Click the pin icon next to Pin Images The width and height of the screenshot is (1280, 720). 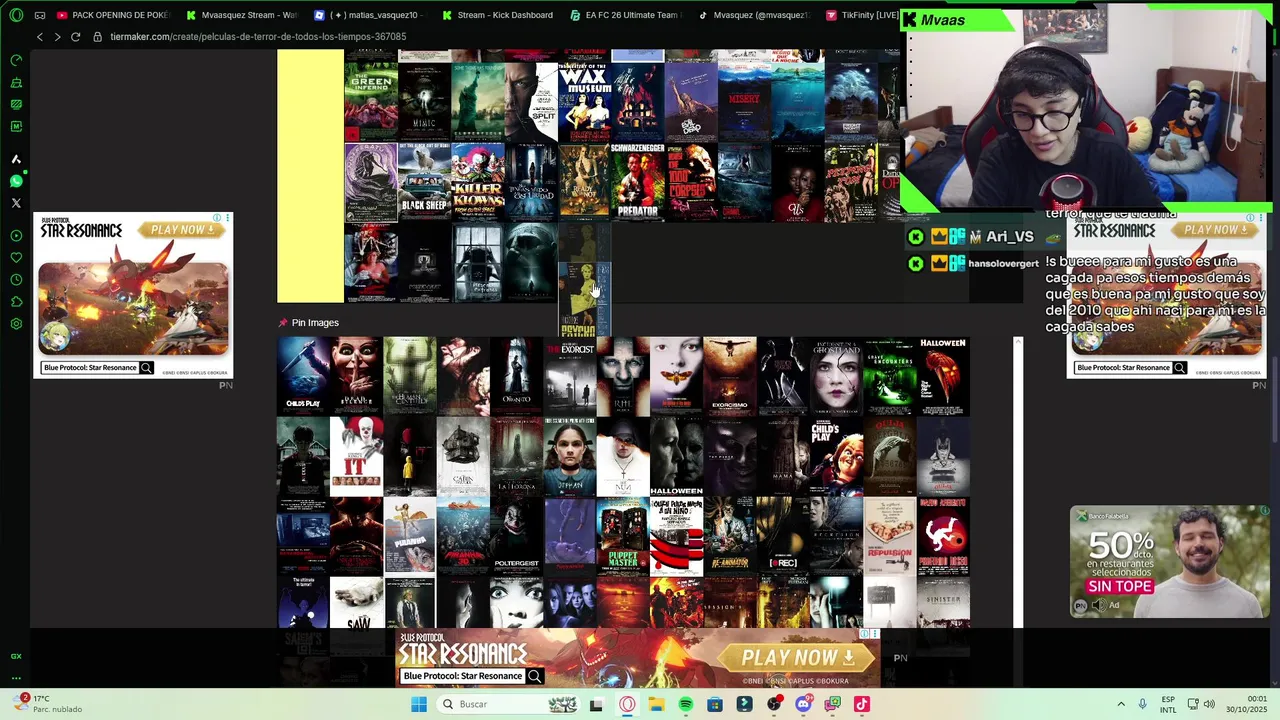pos(283,323)
